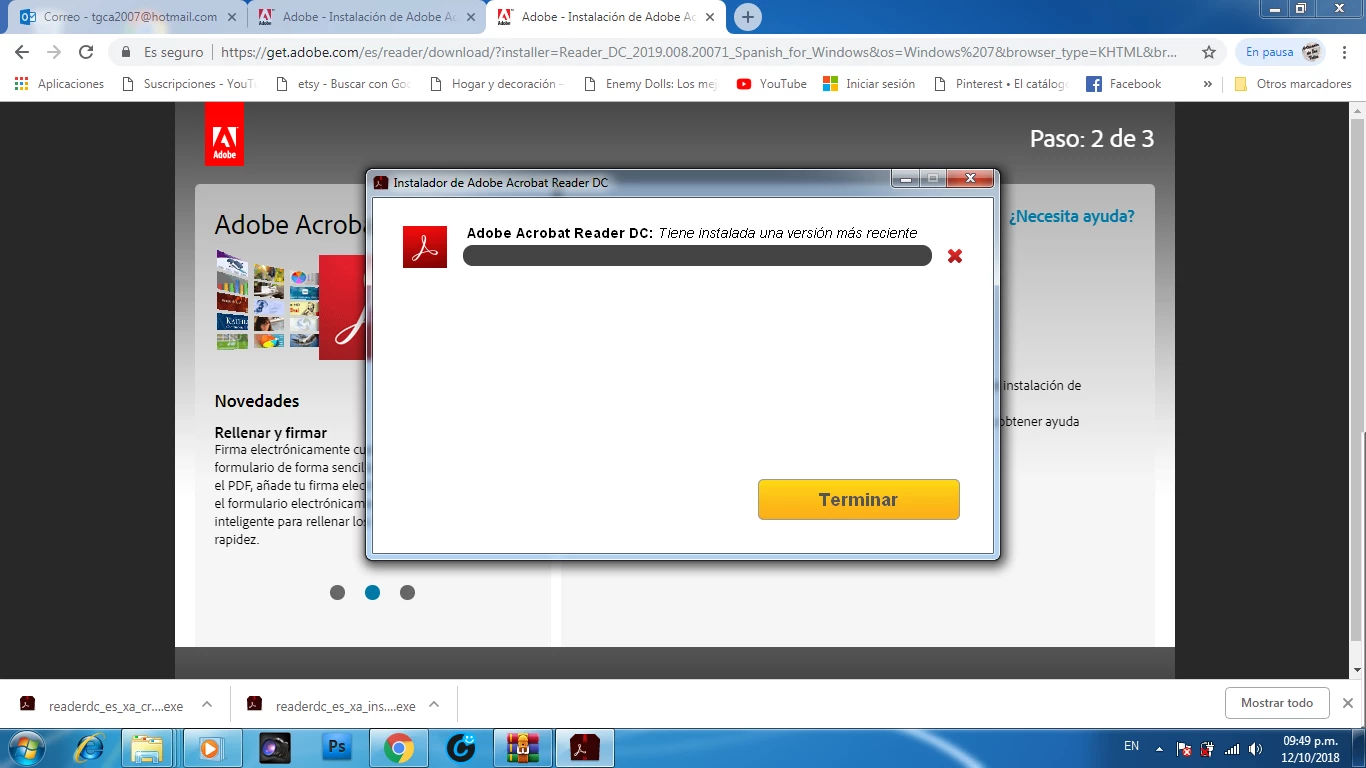
Task: Expand the hidden bookmarks chevron
Action: pos(1207,84)
